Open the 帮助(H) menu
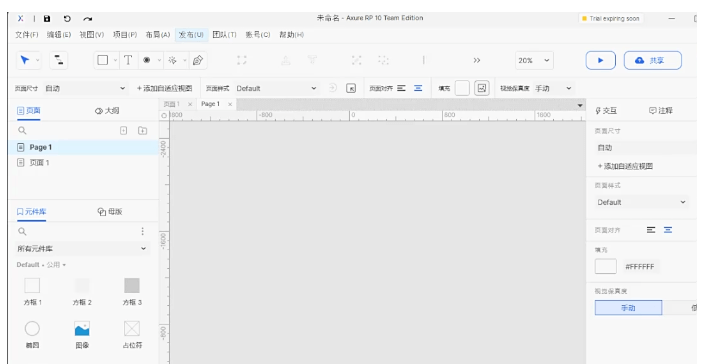The height and width of the screenshot is (364, 710). [x=291, y=34]
